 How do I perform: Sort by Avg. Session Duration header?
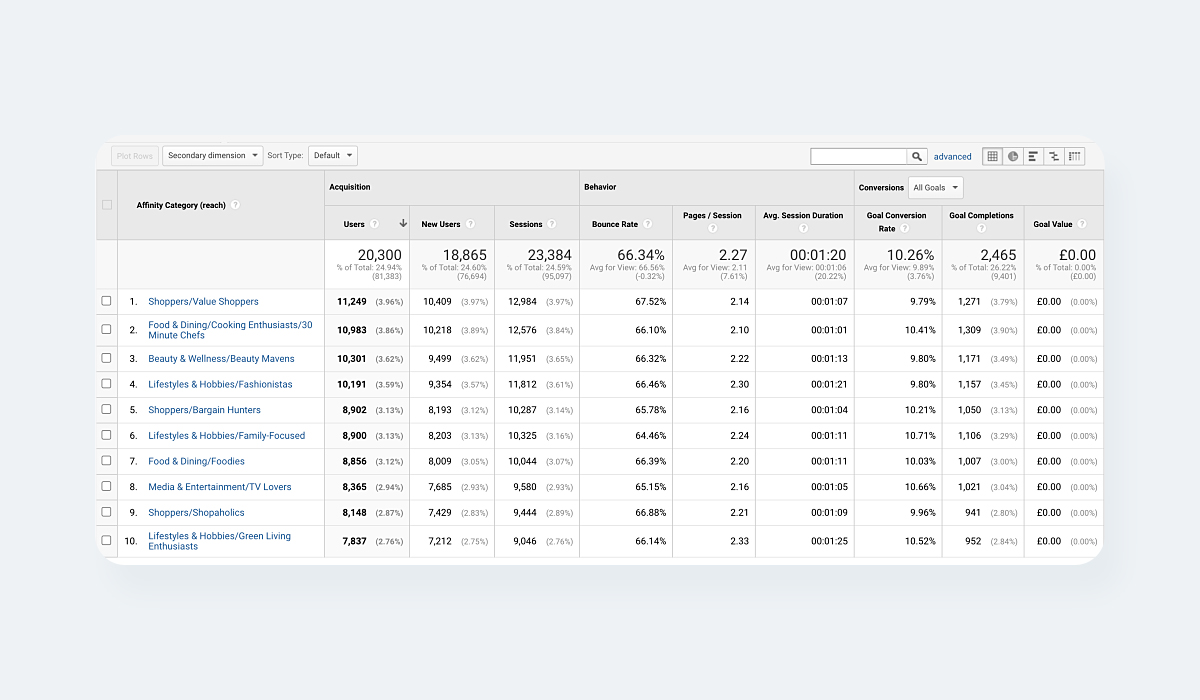(804, 216)
